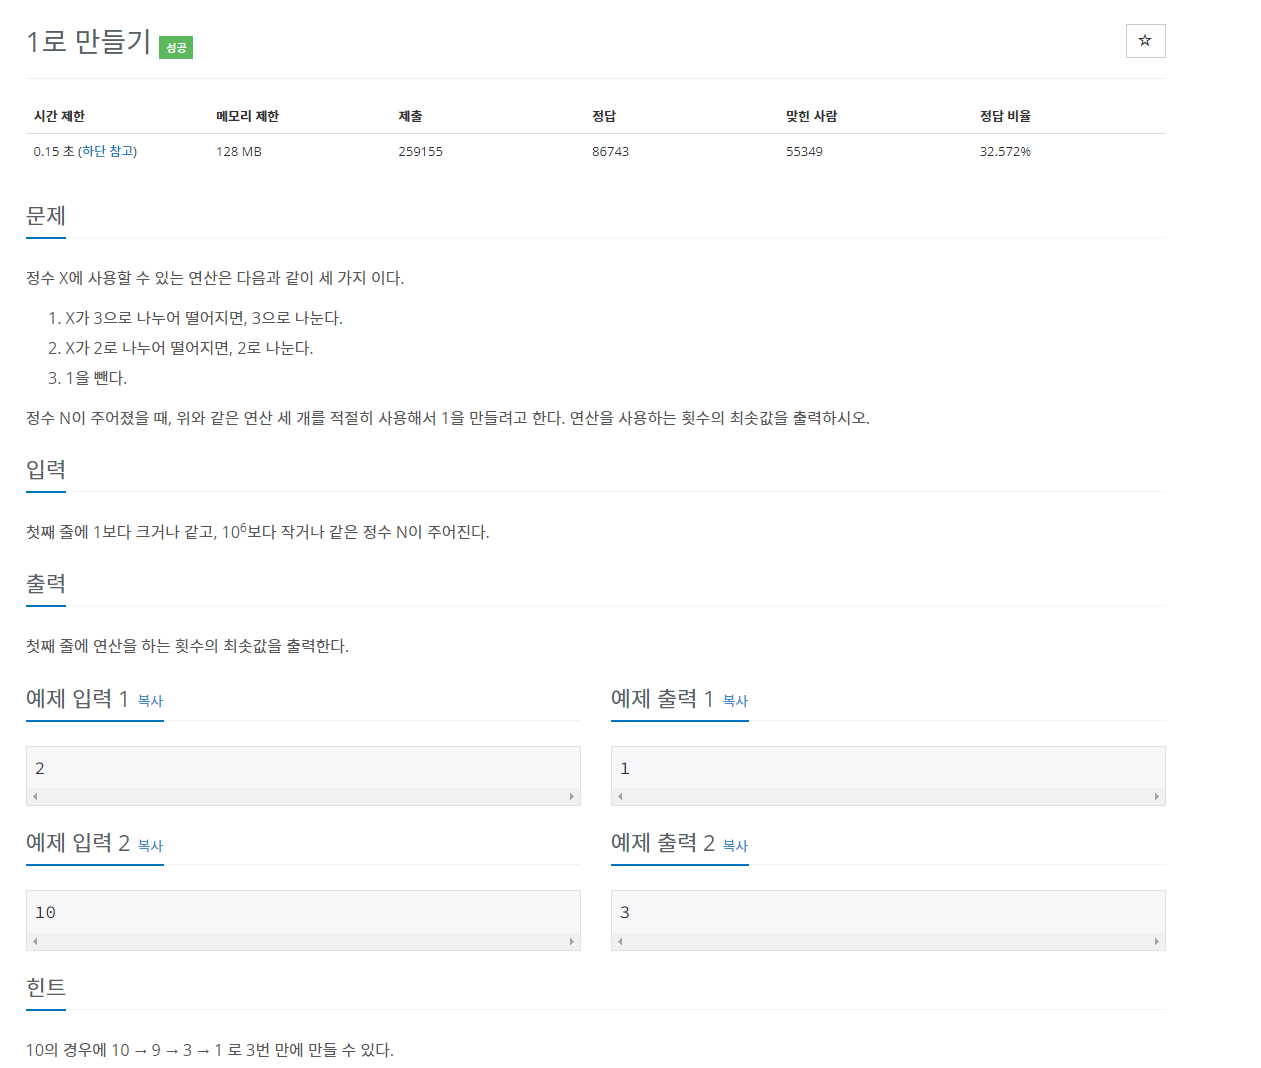This screenshot has width=1261, height=1068.
Task: Click right scroll arrow in 예제 입력 2 box
Action: coord(572,941)
